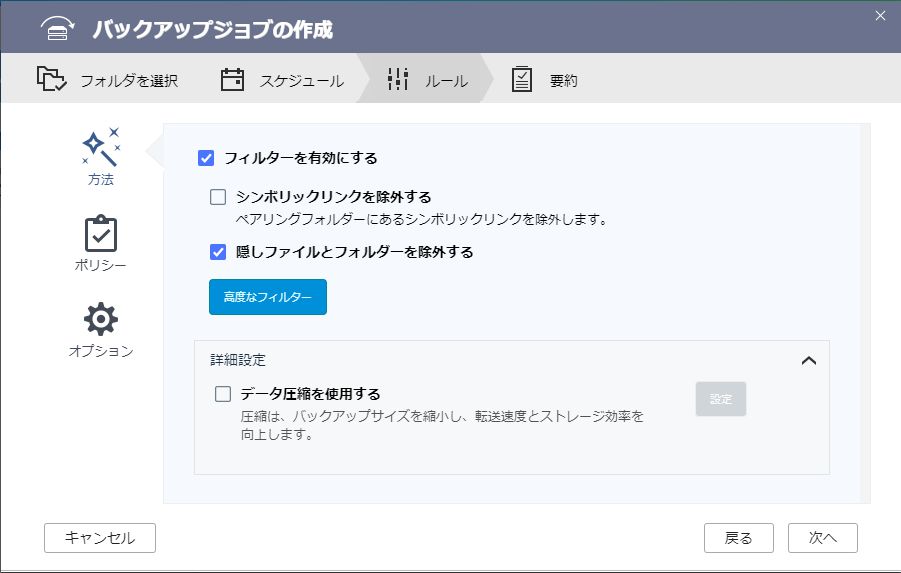Viewport: 901px width, 573px height.
Task: Select the ルール step label
Action: (446, 81)
